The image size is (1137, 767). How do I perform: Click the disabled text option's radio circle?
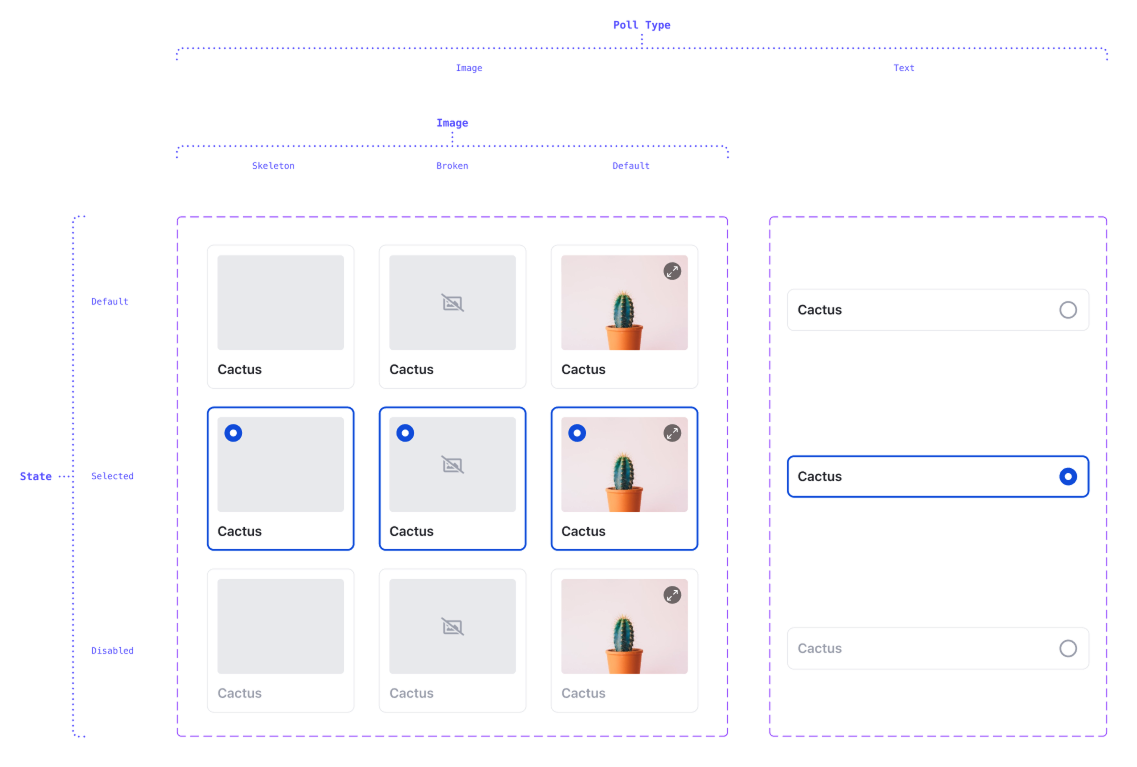click(1068, 649)
